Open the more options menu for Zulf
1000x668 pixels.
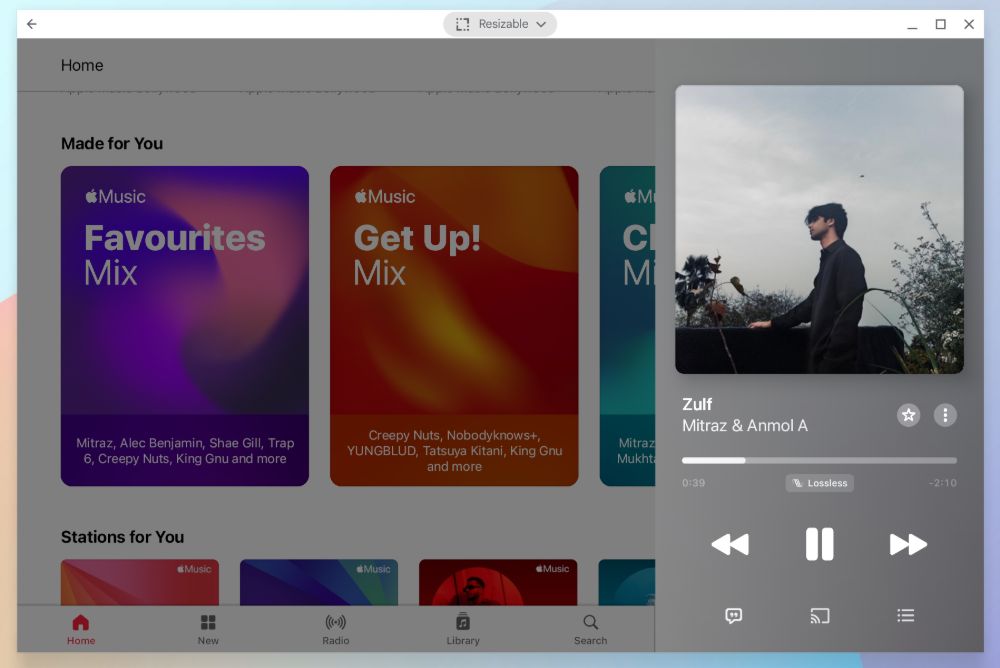point(945,415)
